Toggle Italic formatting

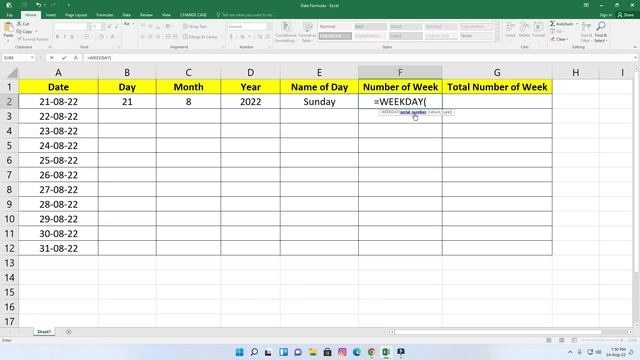click(x=64, y=37)
